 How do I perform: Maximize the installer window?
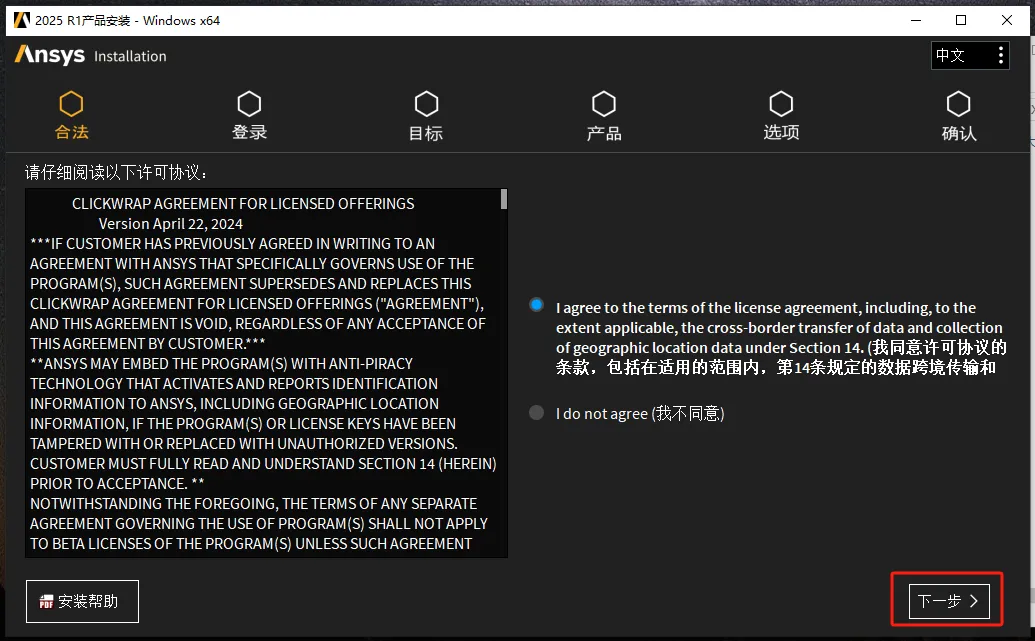pyautogui.click(x=961, y=20)
